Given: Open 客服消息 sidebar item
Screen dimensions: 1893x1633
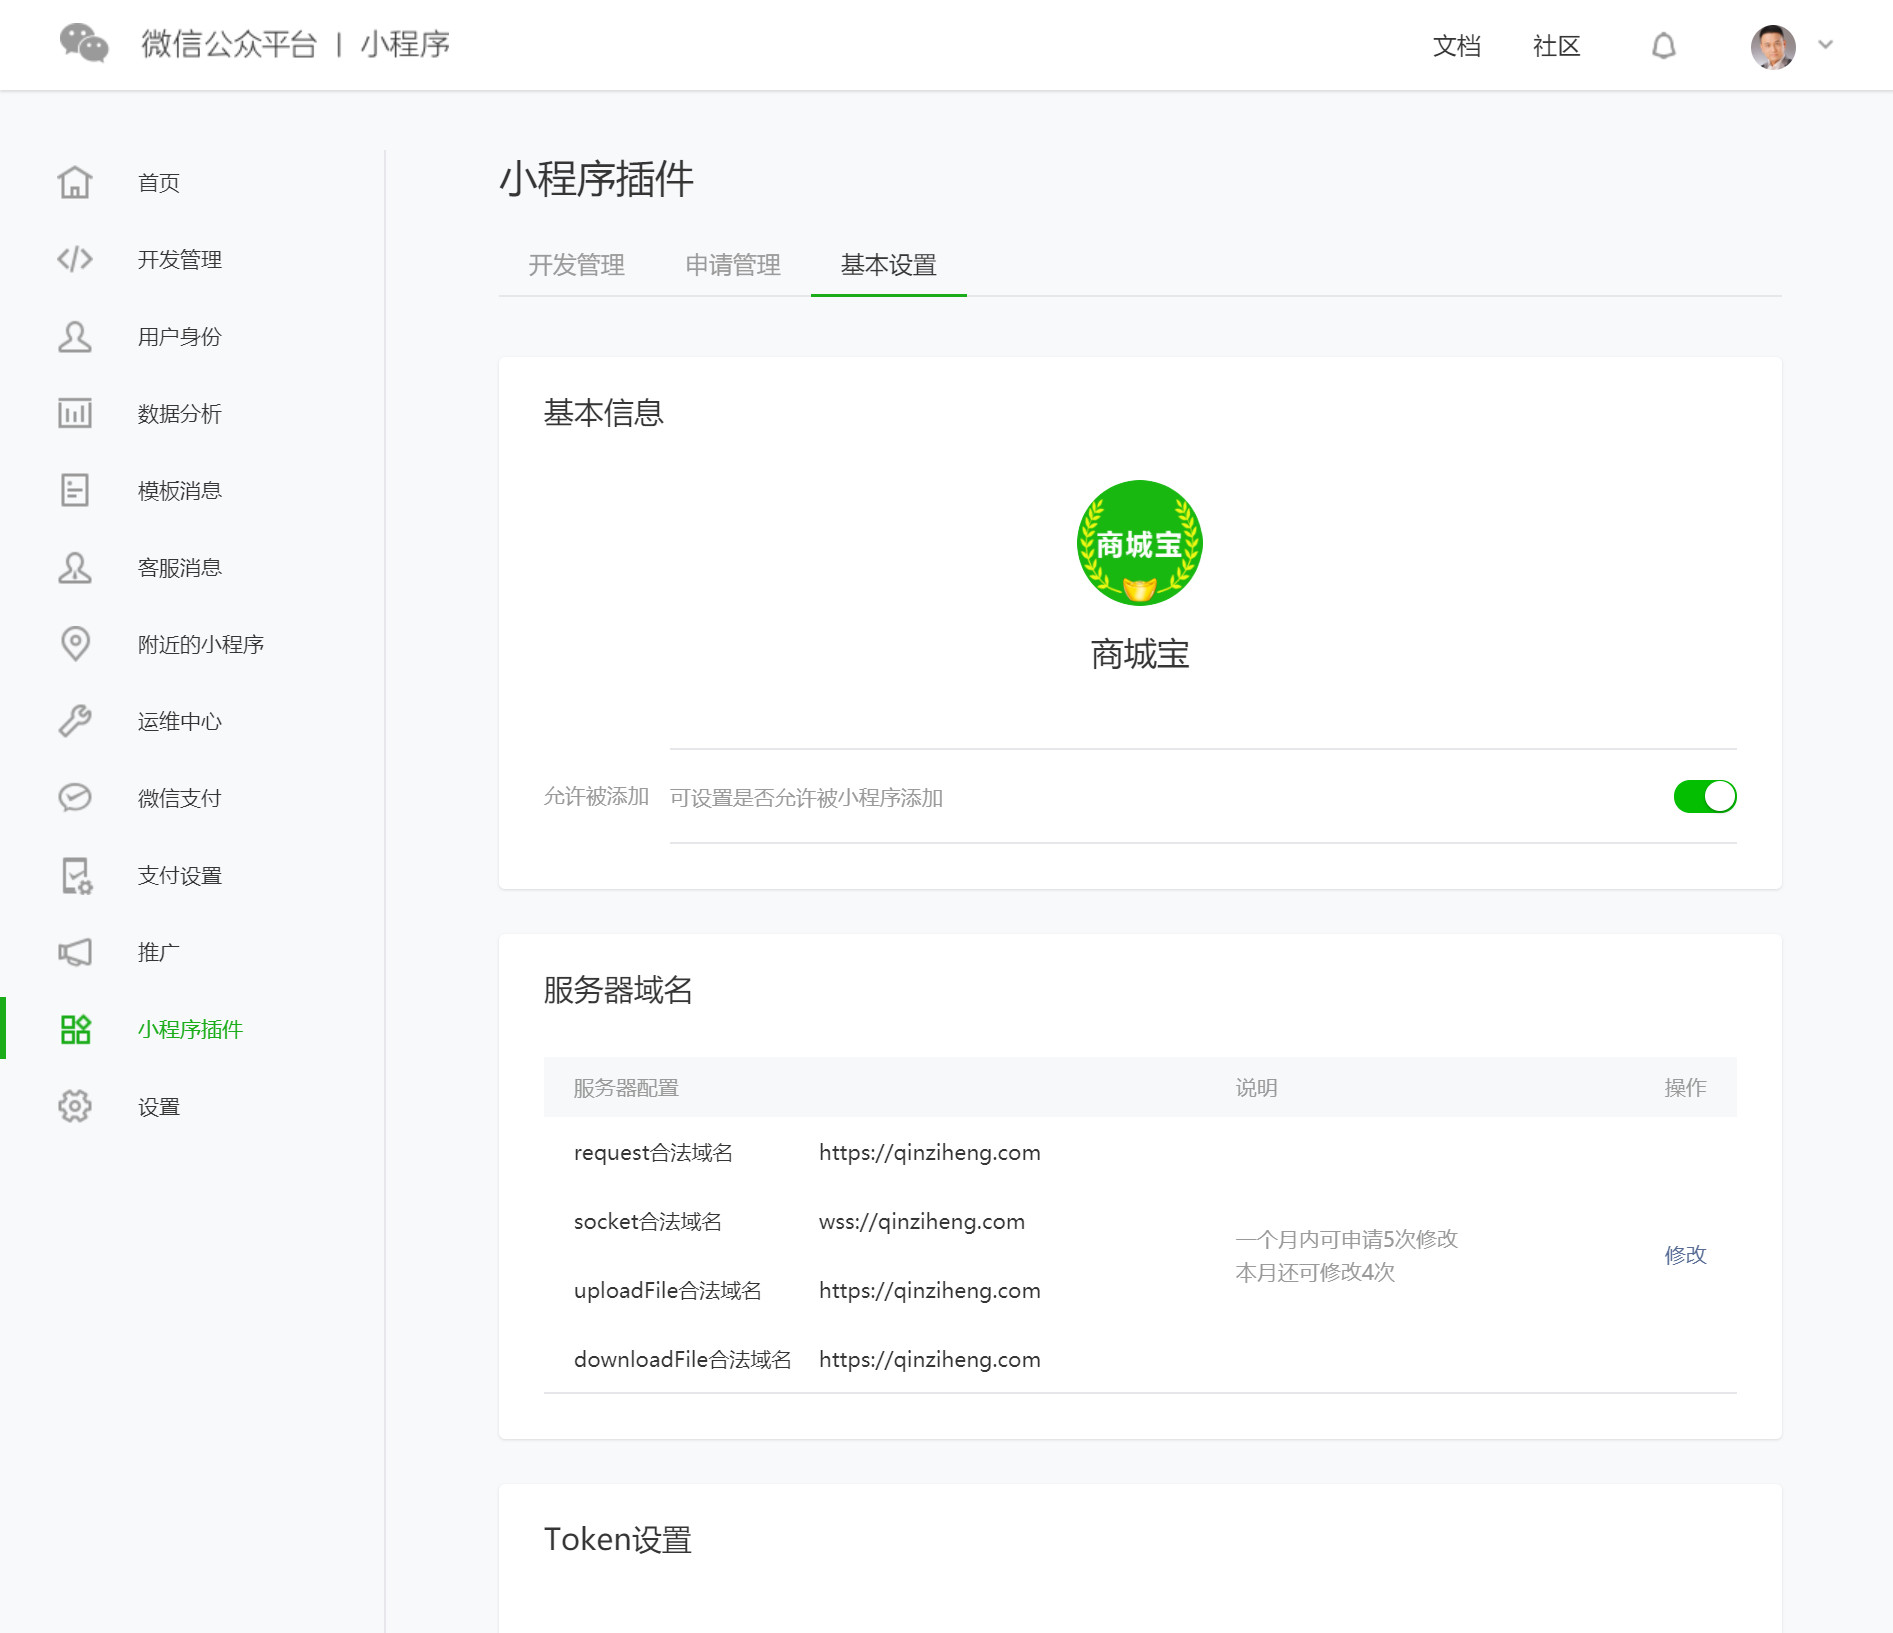Looking at the screenshot, I should [x=180, y=568].
